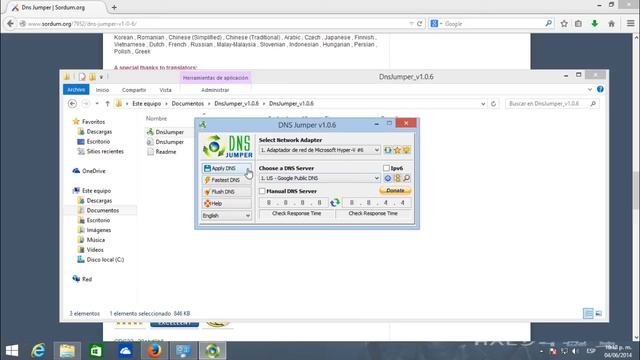Check response time for 8.8.4.4

point(373,213)
